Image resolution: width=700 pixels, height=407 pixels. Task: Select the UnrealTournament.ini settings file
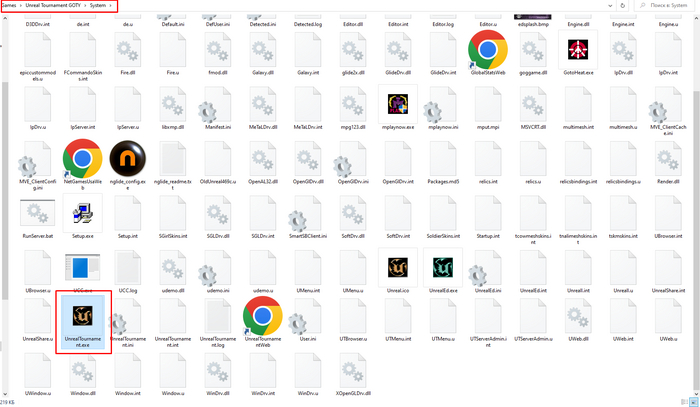click(x=128, y=323)
